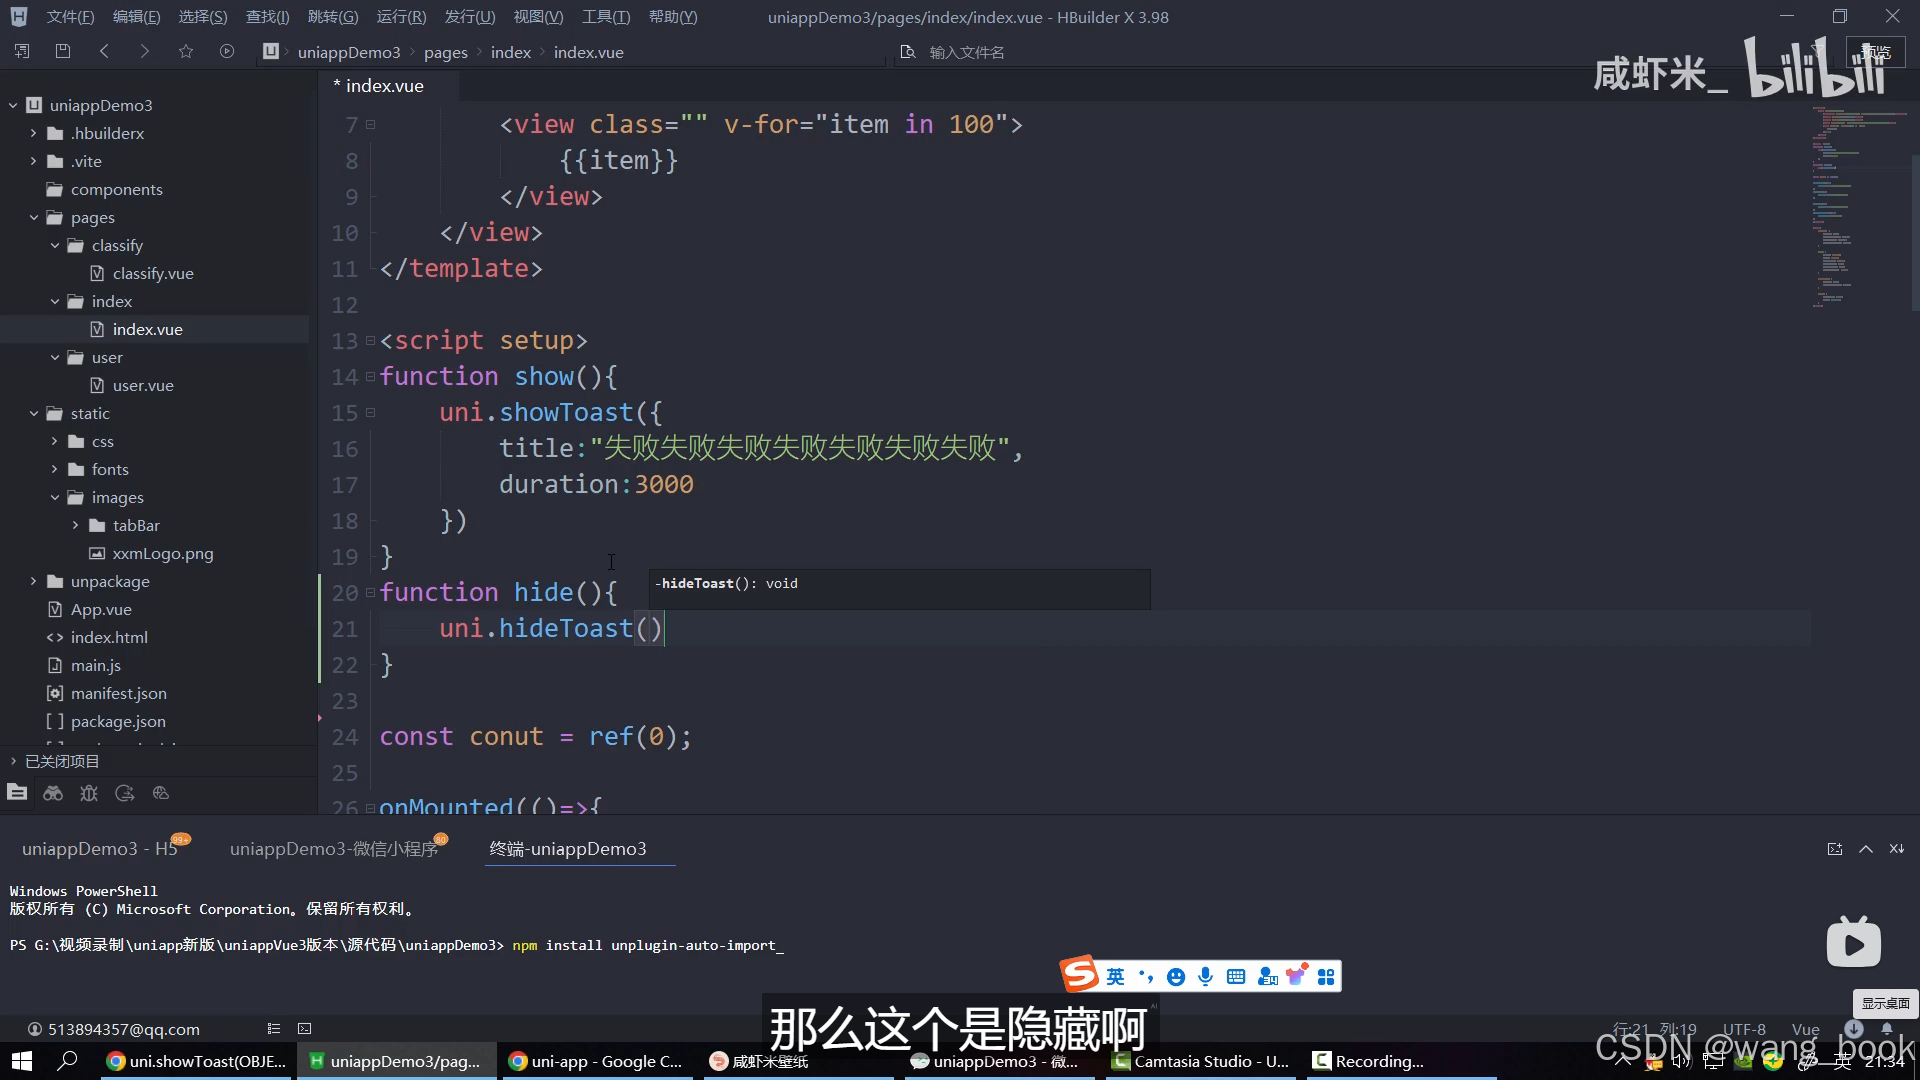The width and height of the screenshot is (1920, 1080).
Task: Expand the .vite folder
Action: pos(33,161)
